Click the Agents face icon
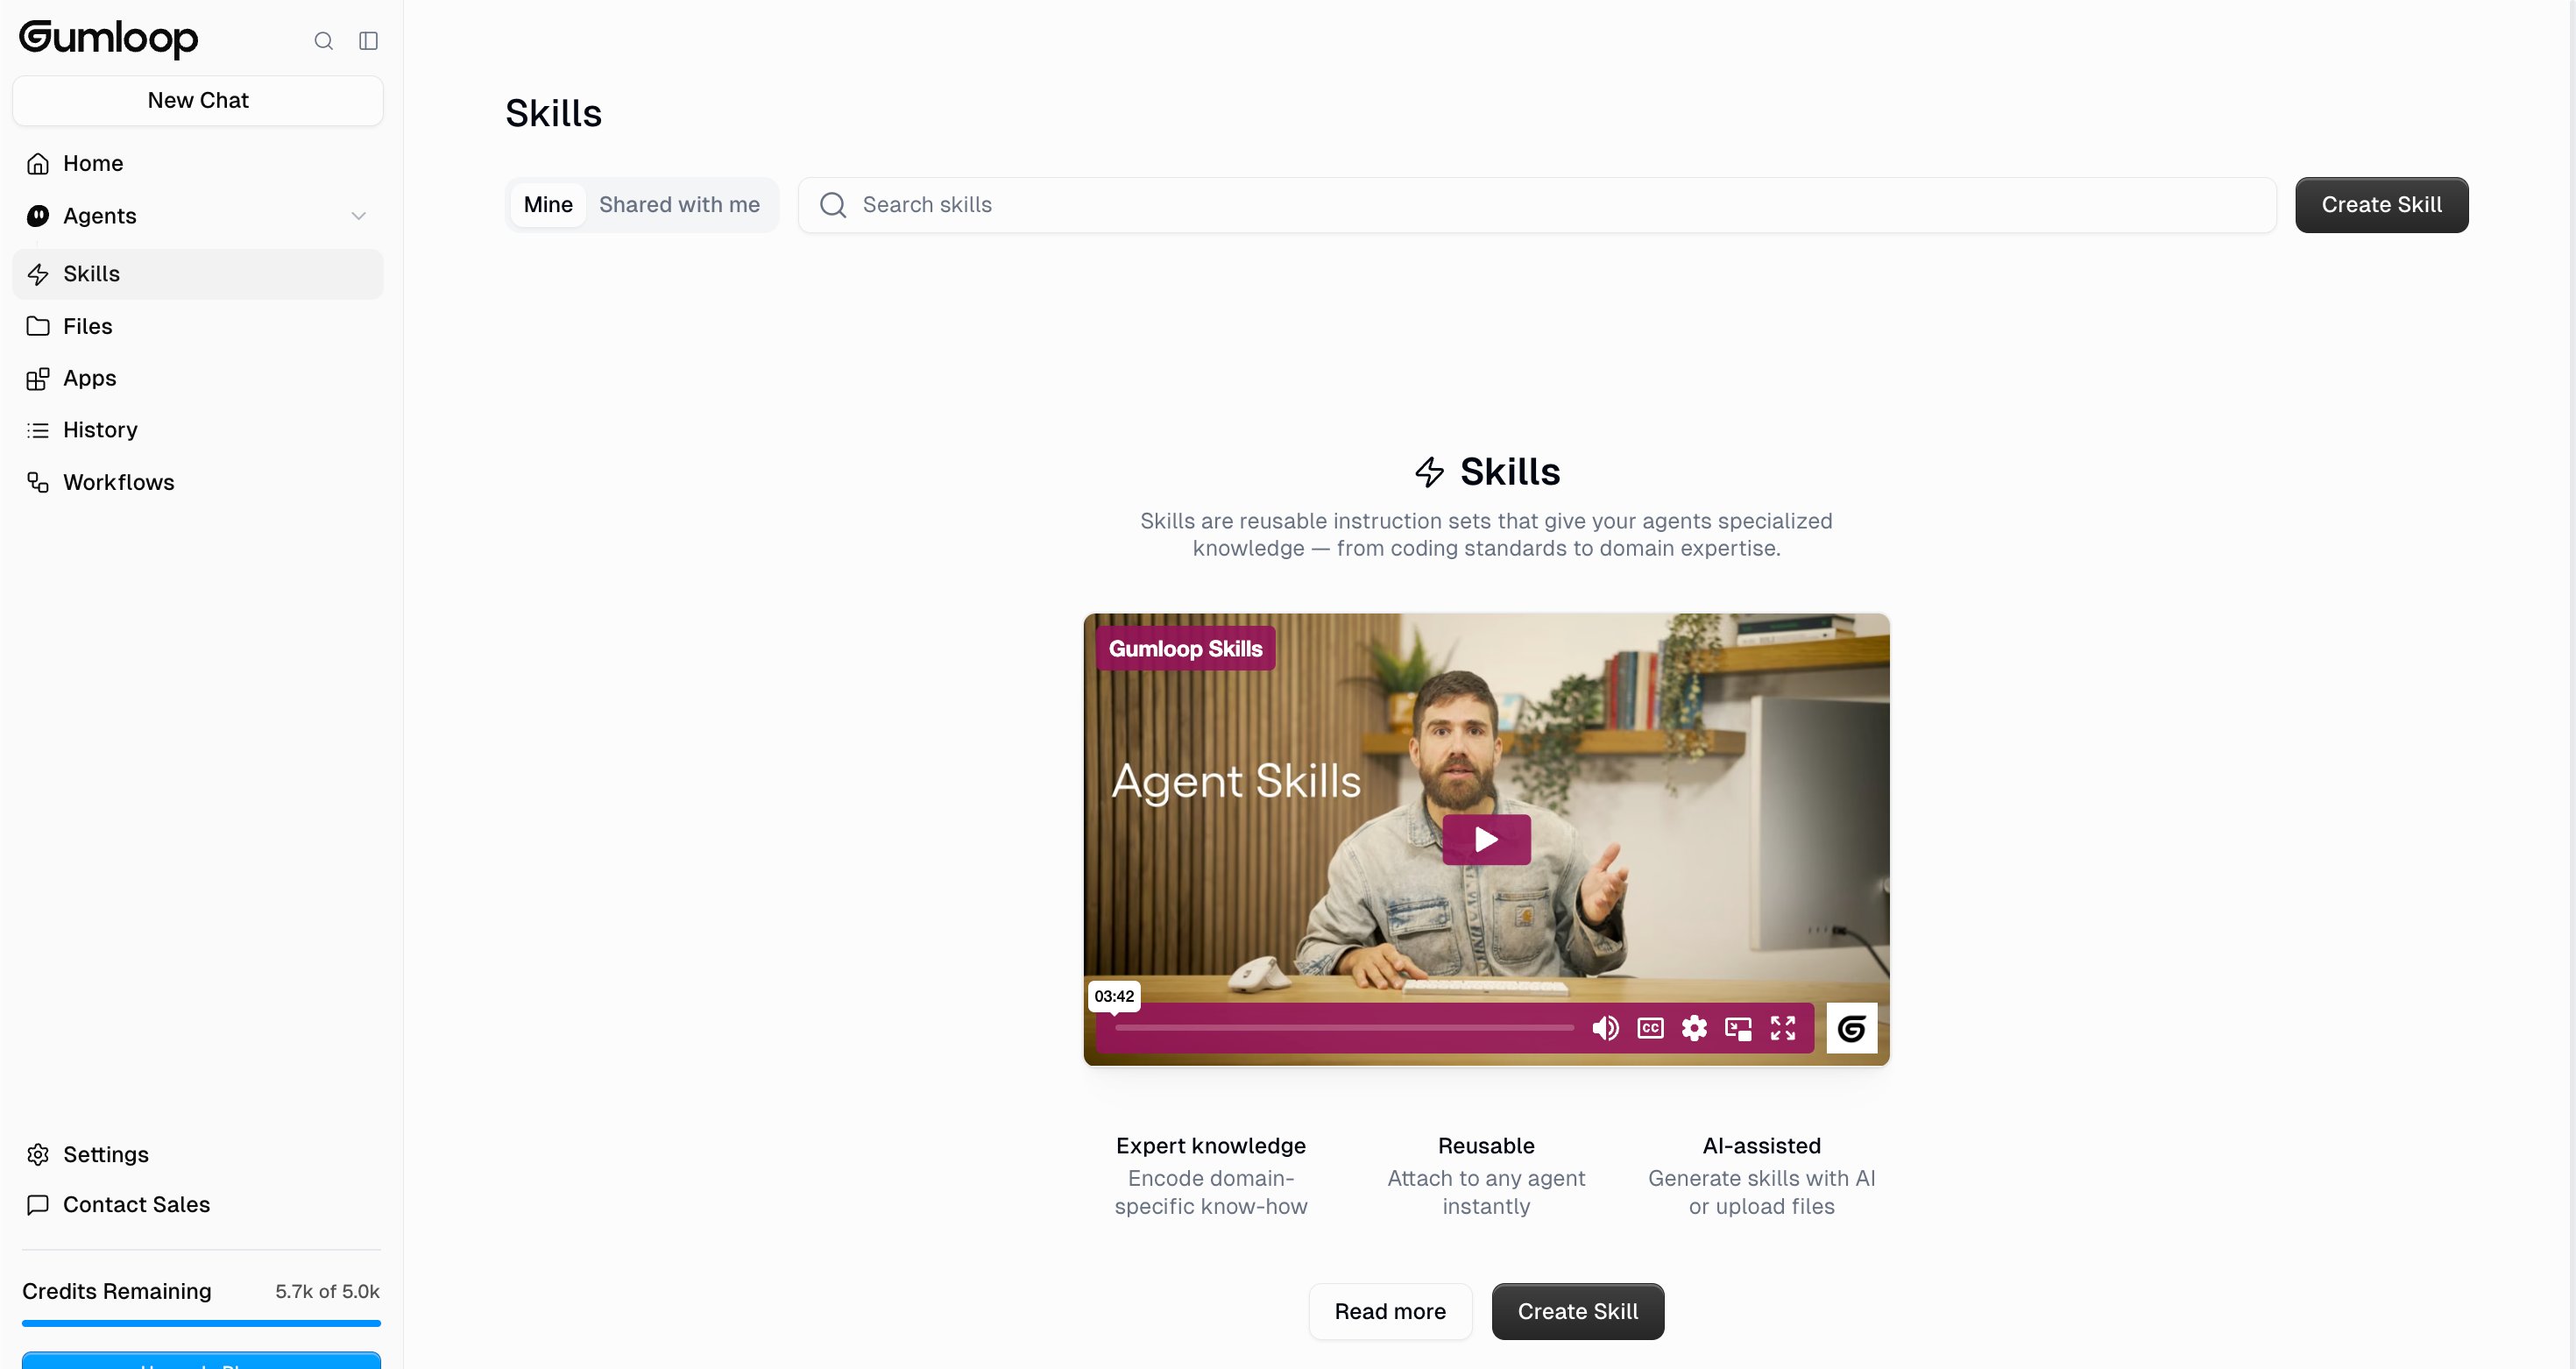Screen dimensions: 2576x1369 tap(38, 216)
